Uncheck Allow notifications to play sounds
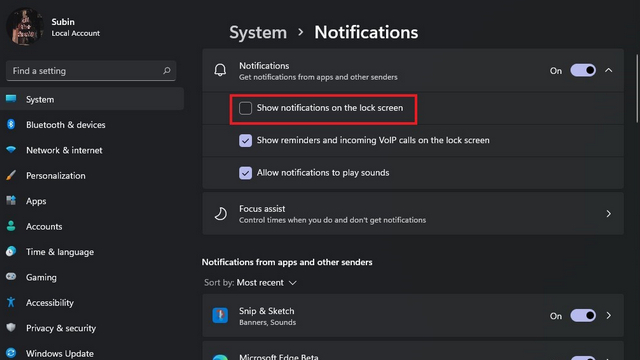This screenshot has width=640, height=360. point(245,173)
